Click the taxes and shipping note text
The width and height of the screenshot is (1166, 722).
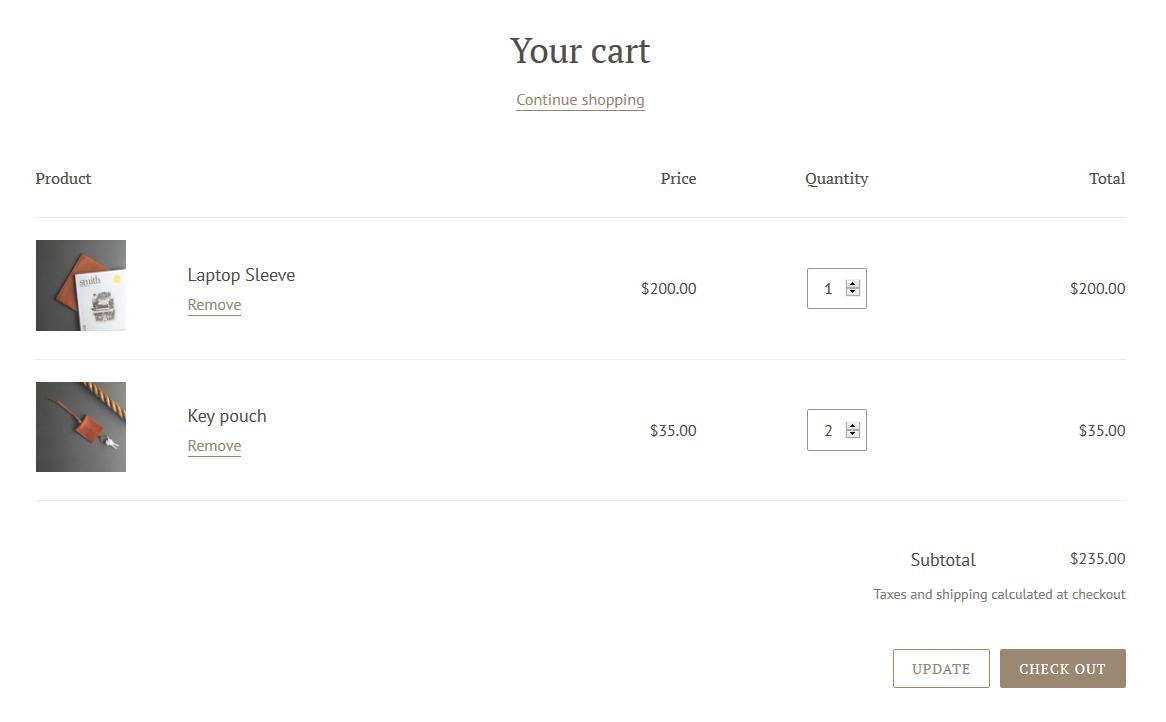pos(999,594)
